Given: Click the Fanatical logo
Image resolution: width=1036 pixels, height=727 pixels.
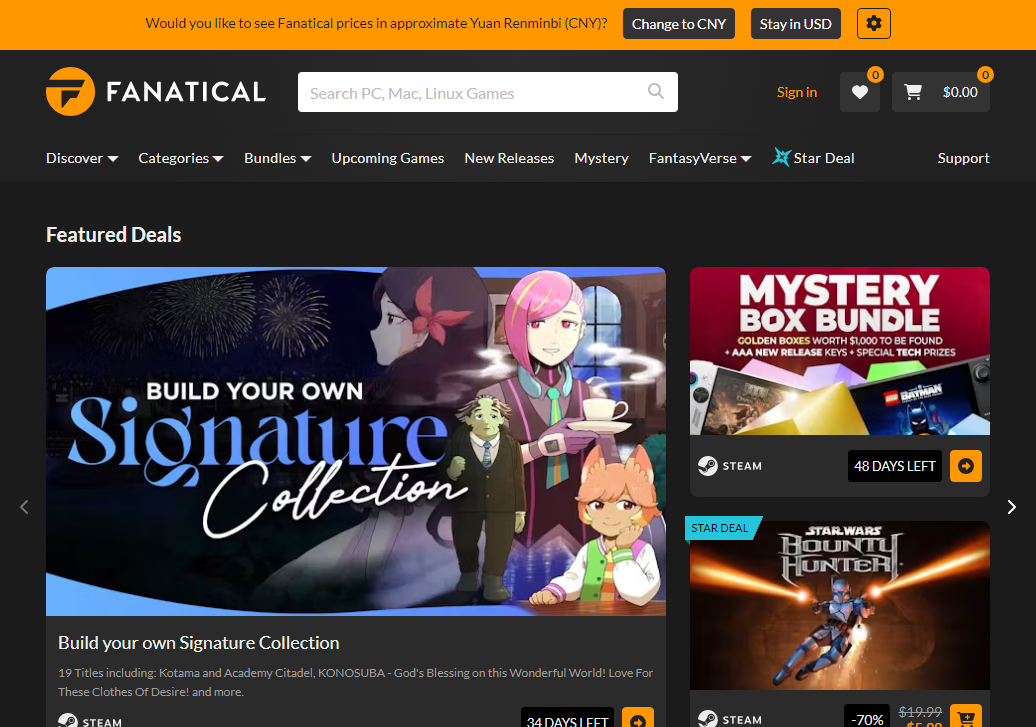Looking at the screenshot, I should pyautogui.click(x=156, y=91).
